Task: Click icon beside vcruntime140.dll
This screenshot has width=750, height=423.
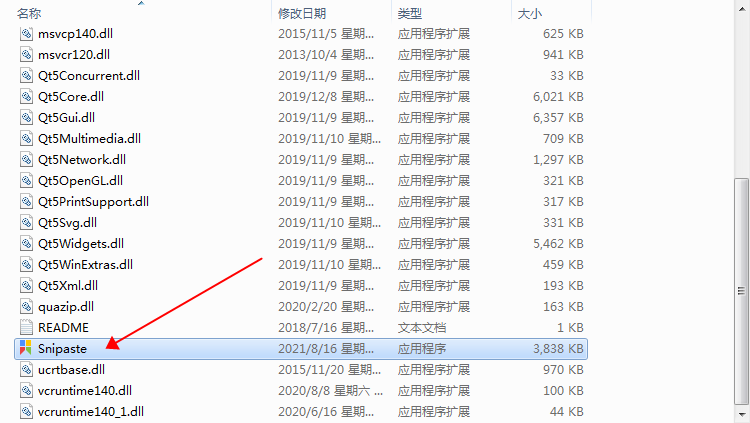Action: coord(26,391)
